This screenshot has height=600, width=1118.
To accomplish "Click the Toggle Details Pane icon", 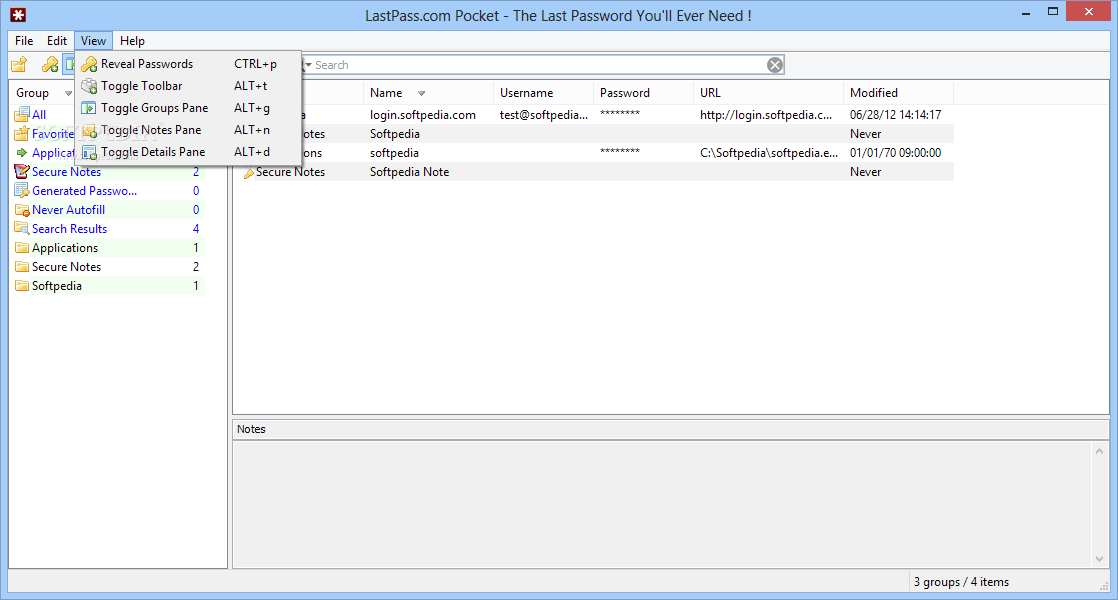I will (x=89, y=152).
